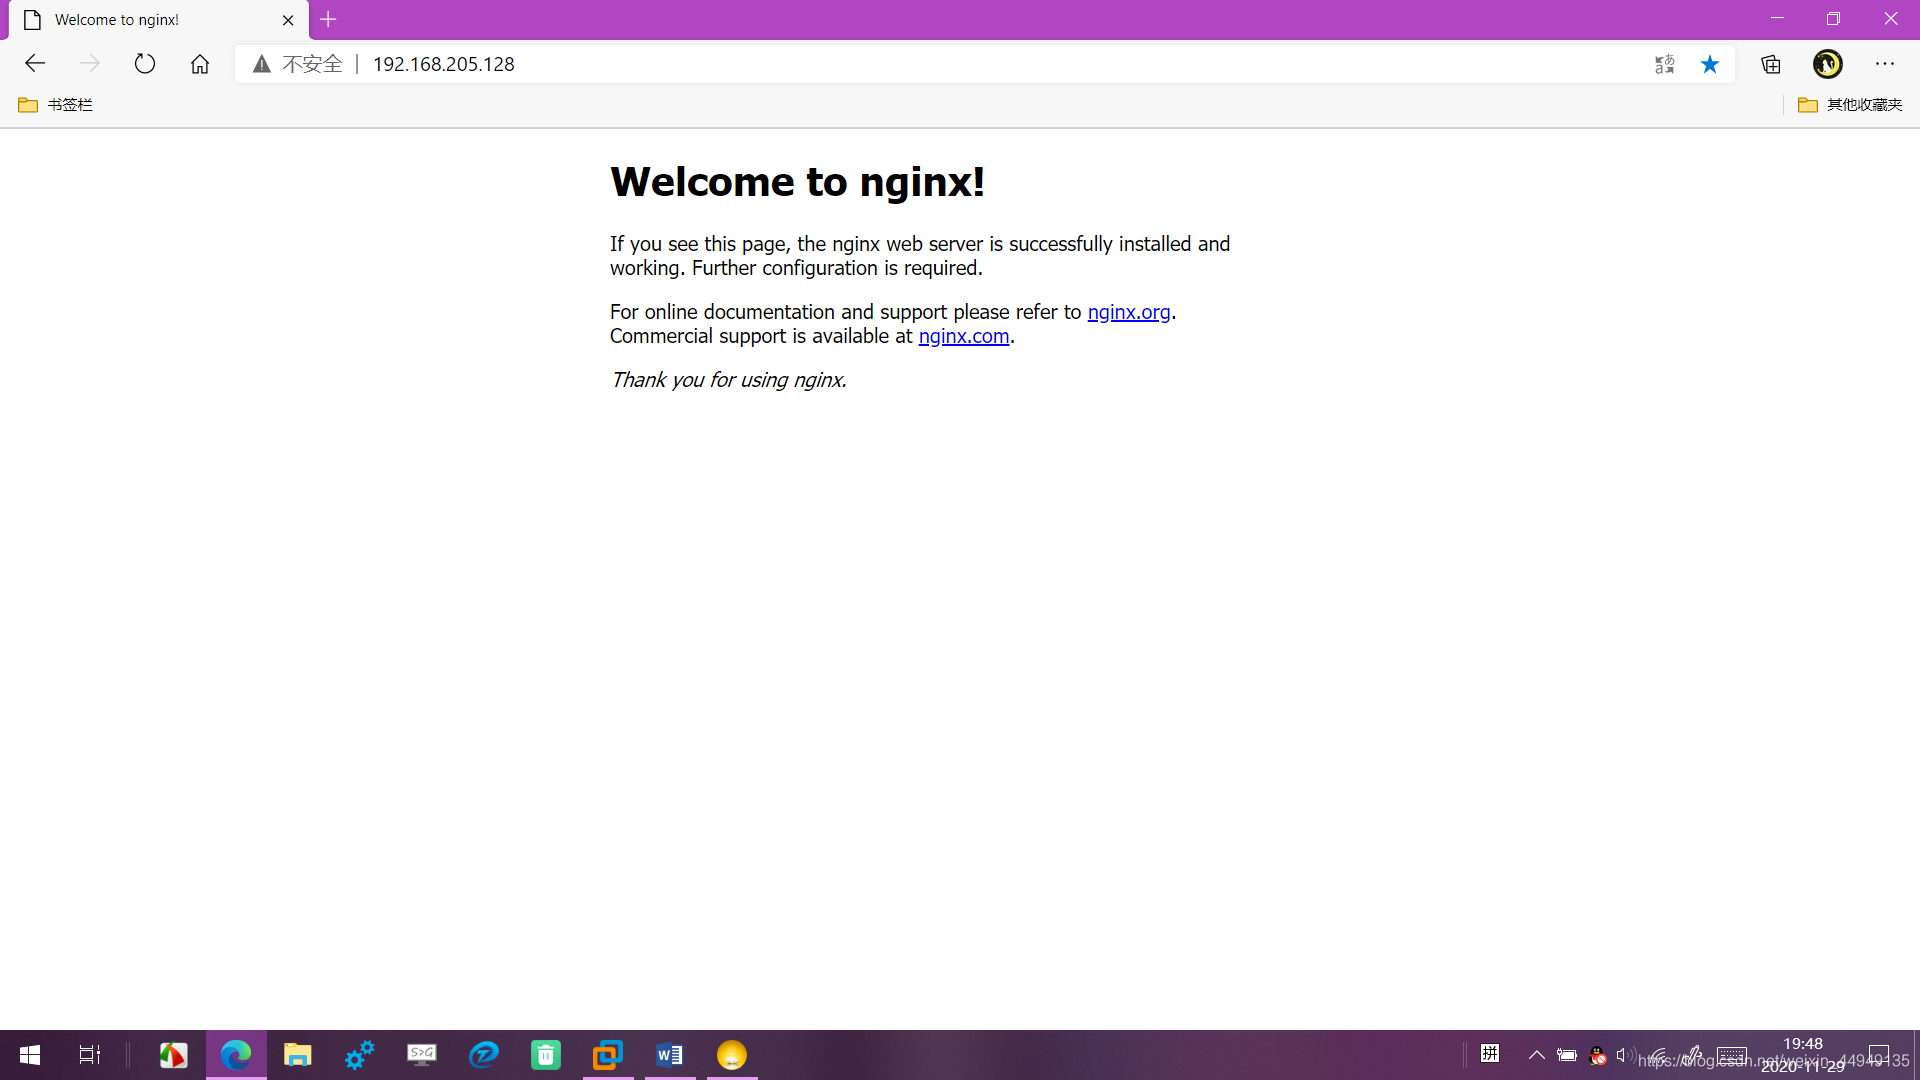Open the browser home page
1920x1080 pixels.
(x=200, y=64)
